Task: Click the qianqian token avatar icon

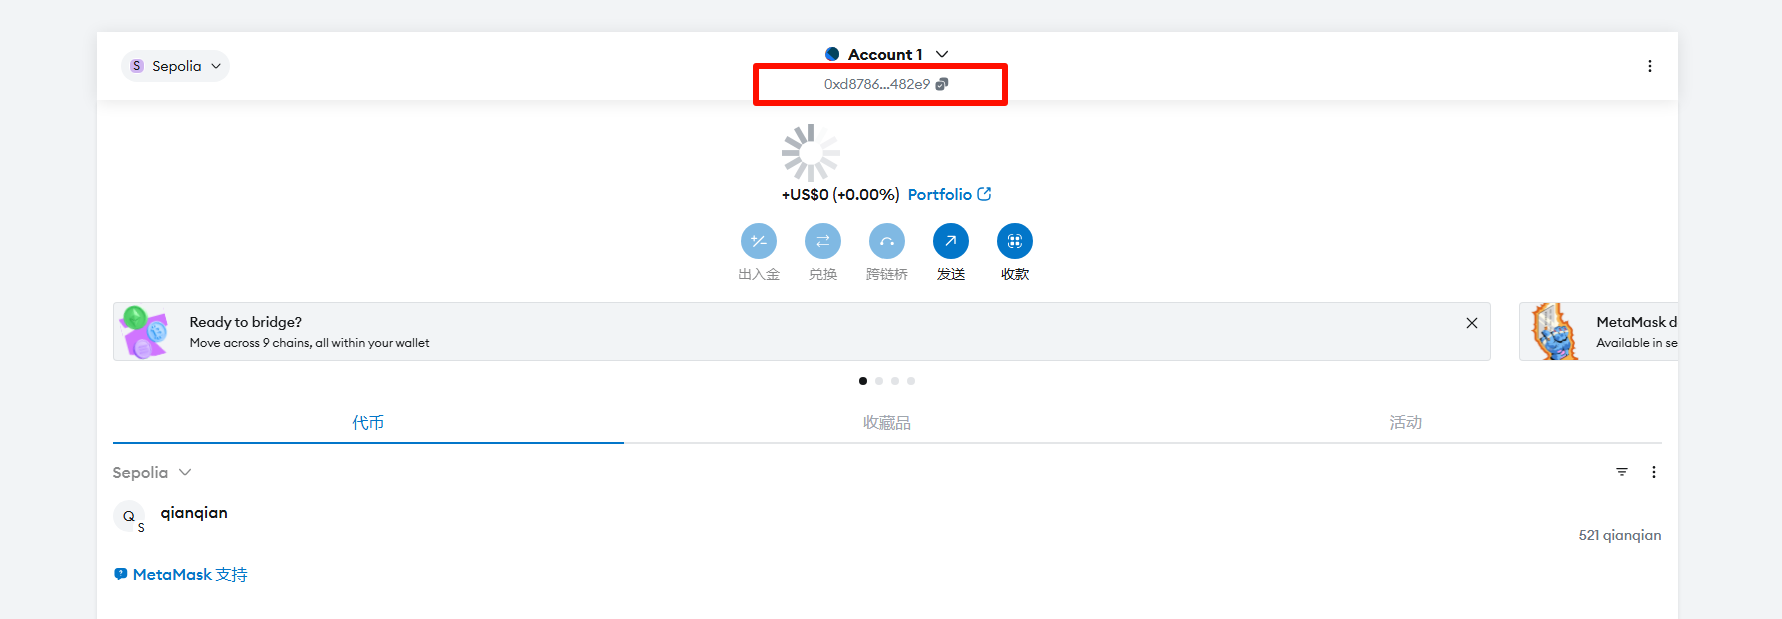Action: tap(129, 517)
